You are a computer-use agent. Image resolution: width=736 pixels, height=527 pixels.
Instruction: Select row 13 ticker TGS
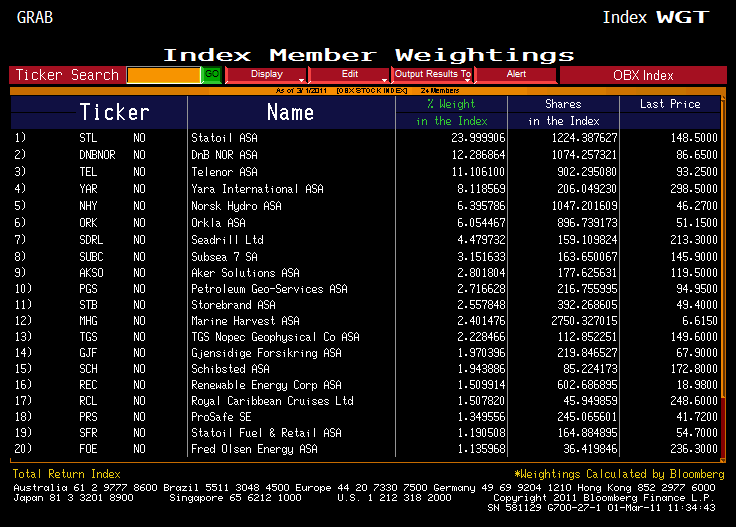pyautogui.click(x=88, y=337)
